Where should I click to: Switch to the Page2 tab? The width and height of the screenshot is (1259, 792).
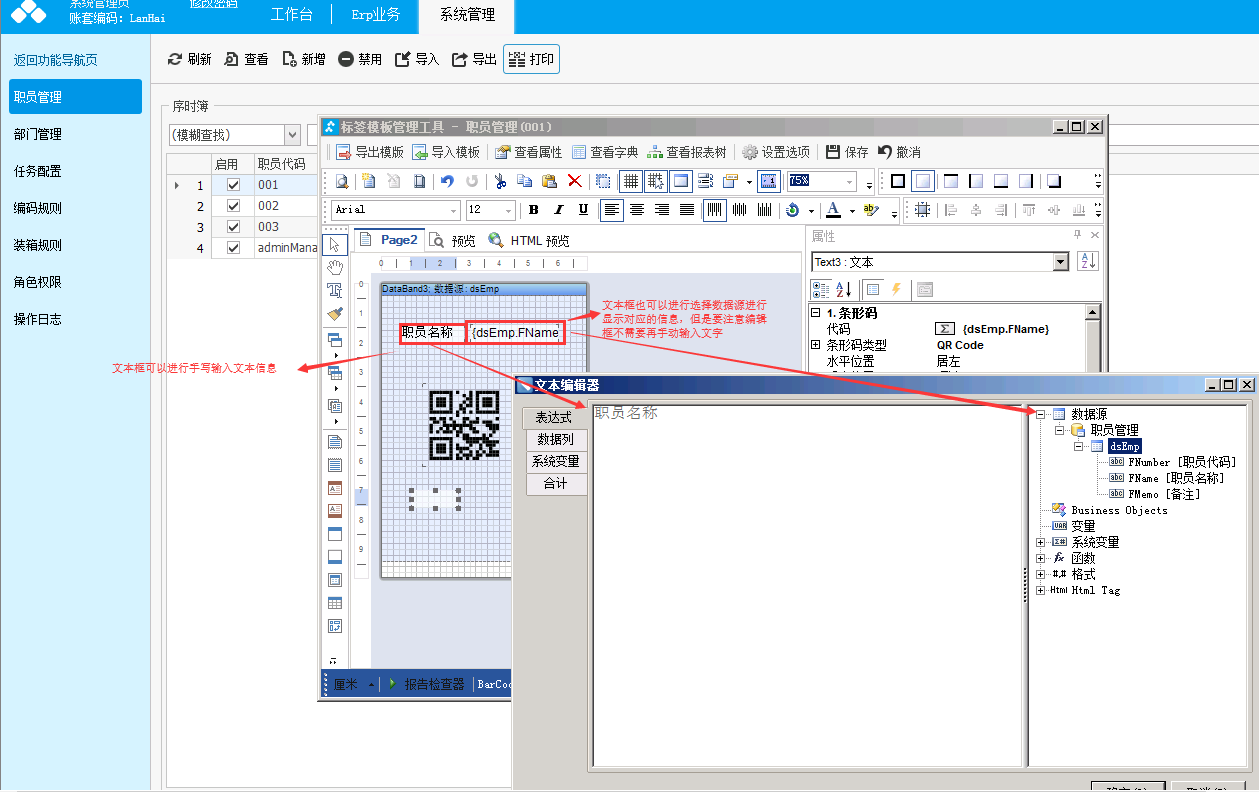pos(388,240)
